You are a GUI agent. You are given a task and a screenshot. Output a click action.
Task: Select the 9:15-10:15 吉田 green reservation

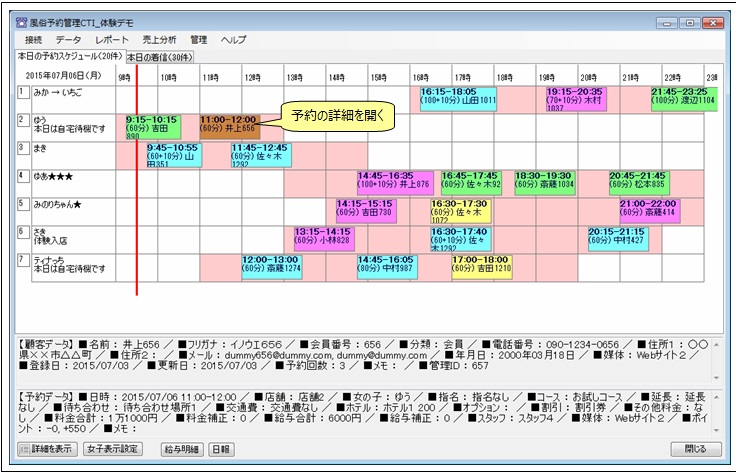(152, 125)
